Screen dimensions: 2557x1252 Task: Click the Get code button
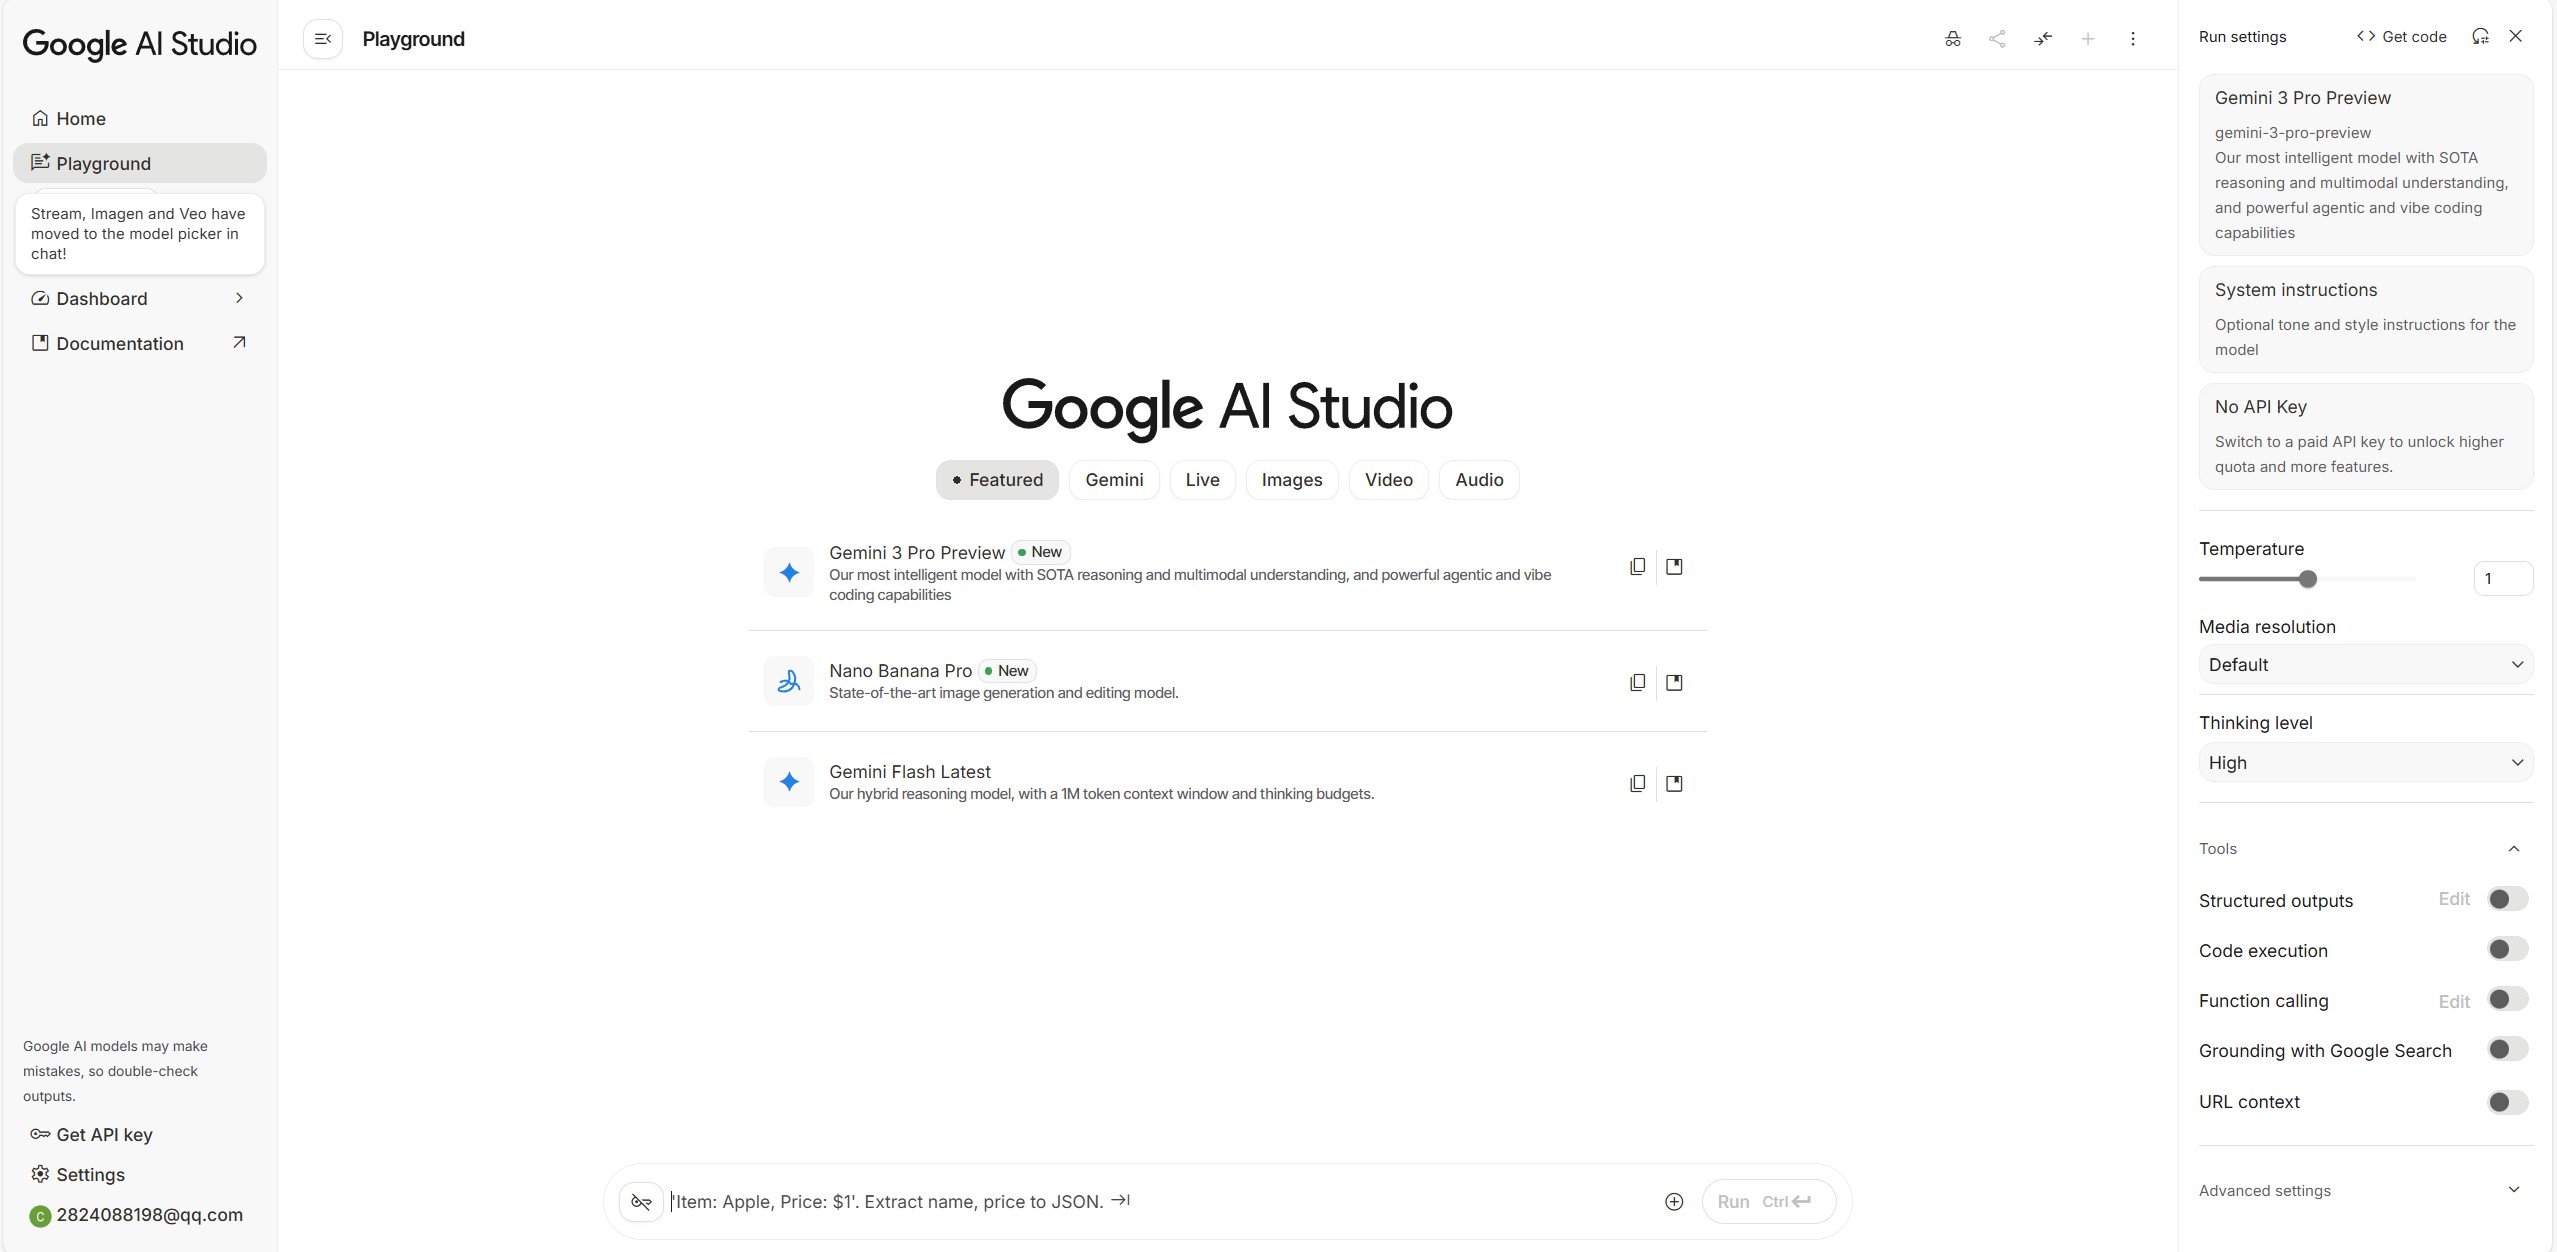pos(2401,37)
